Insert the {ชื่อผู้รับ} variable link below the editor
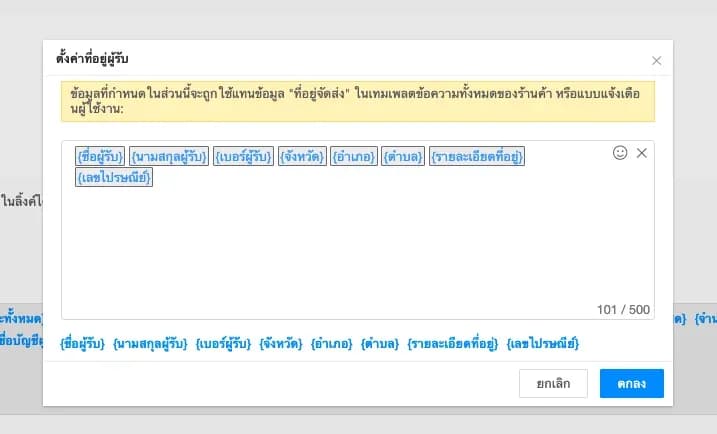 (82, 343)
